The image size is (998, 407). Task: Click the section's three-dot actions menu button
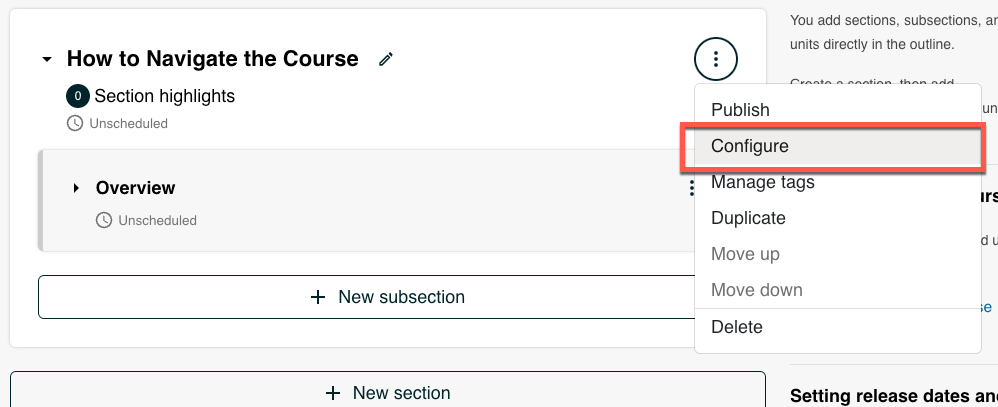coord(715,60)
